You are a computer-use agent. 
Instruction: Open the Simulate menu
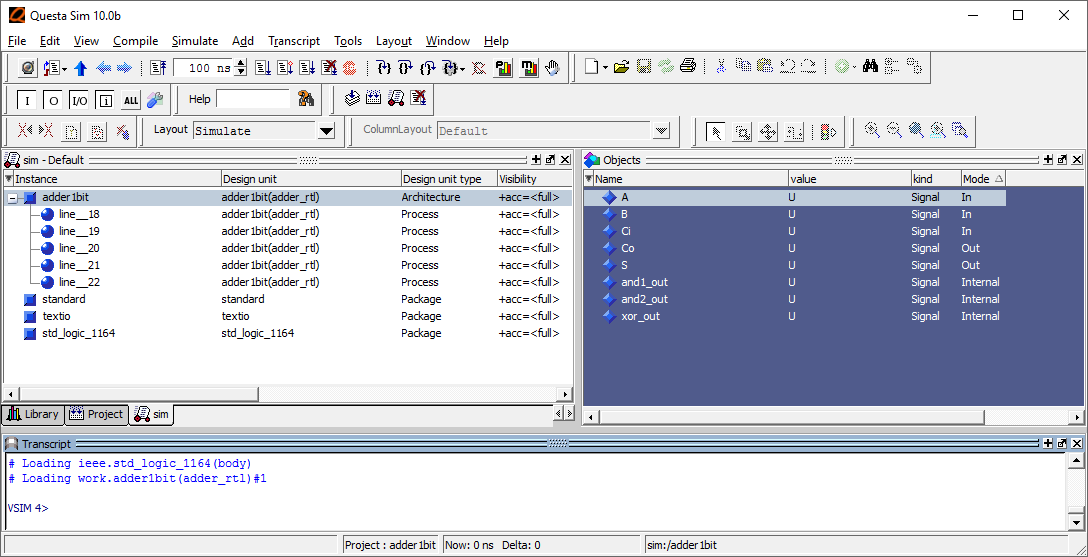195,41
